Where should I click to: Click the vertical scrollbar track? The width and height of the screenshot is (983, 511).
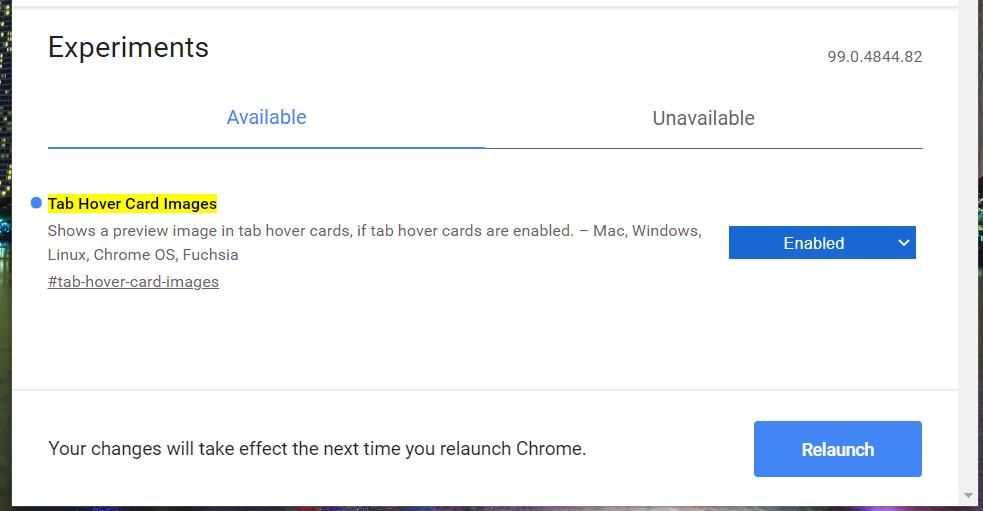point(968,250)
